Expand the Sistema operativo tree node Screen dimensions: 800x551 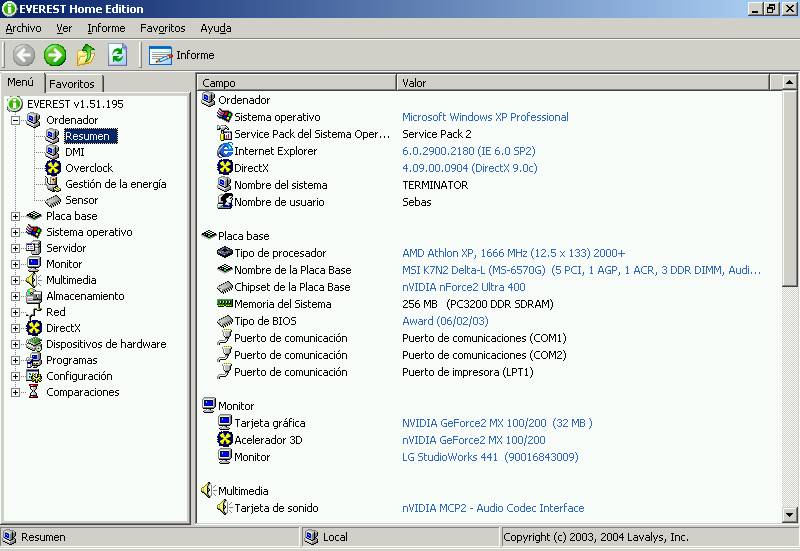(x=15, y=232)
